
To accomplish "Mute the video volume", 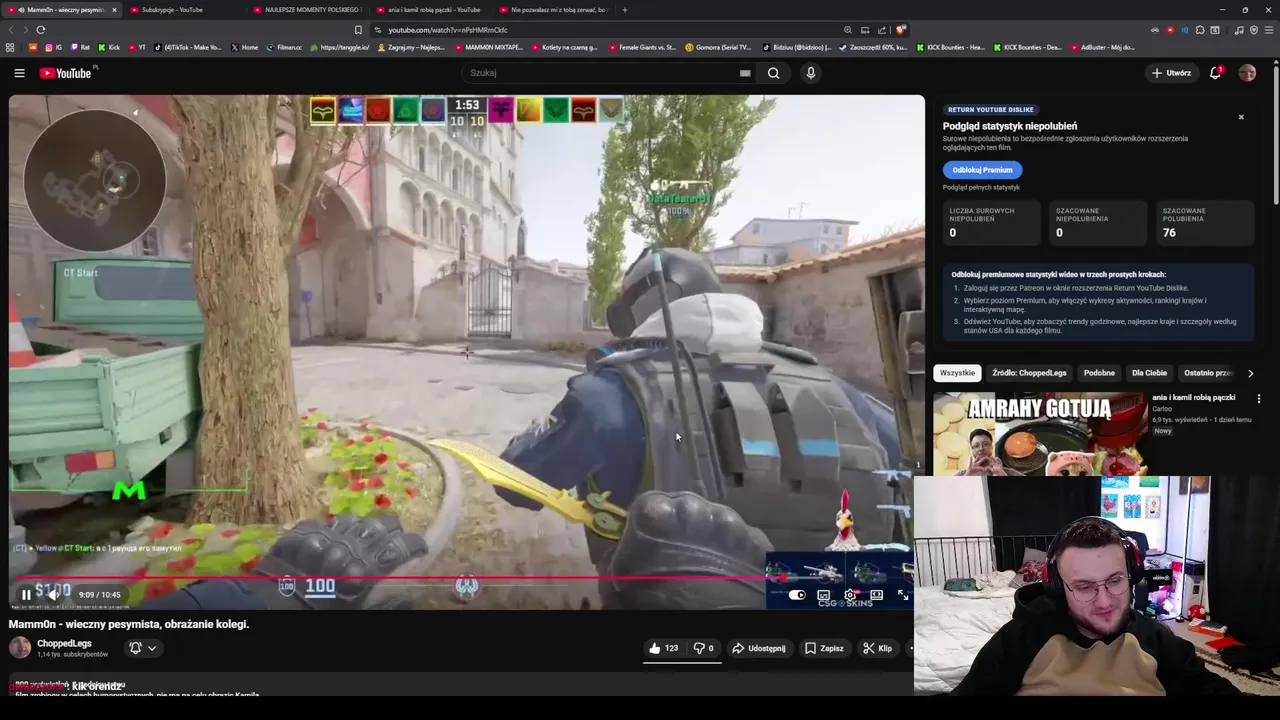I will (x=53, y=595).
